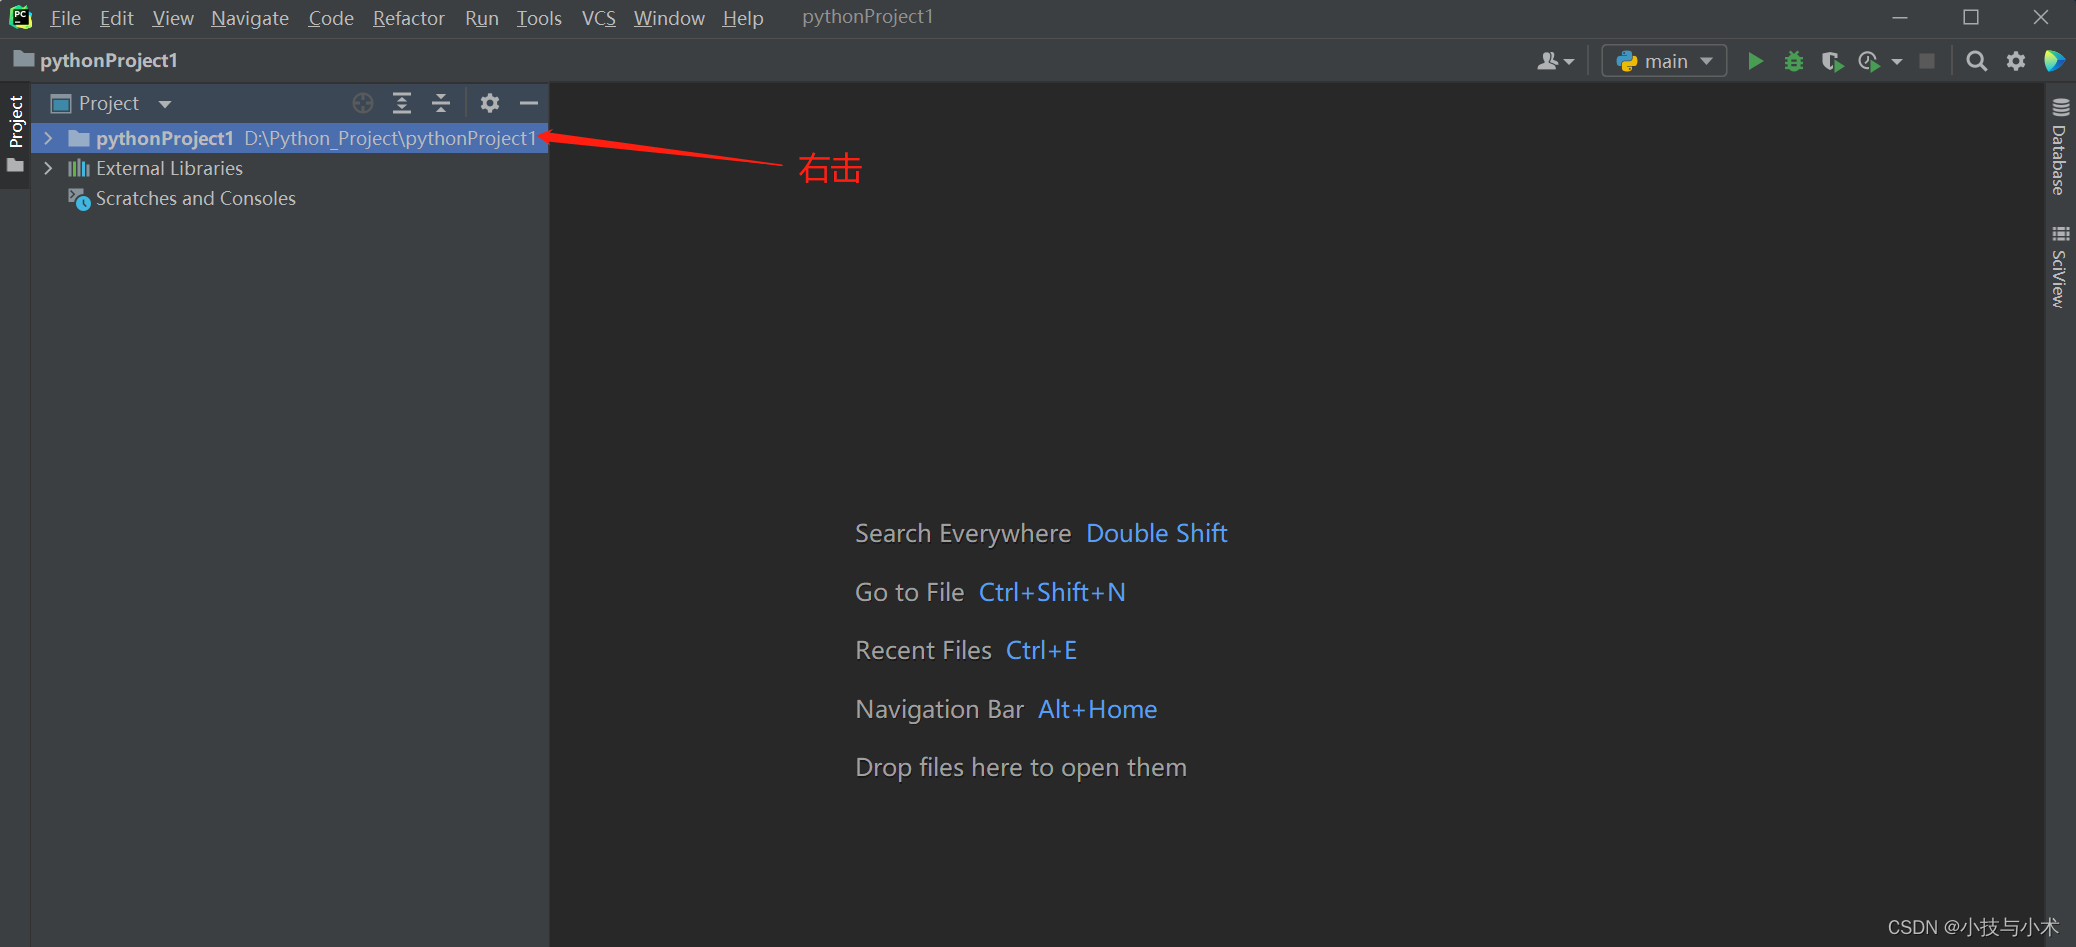Click the External Libraries bars icon
This screenshot has width=2076, height=947.
tap(79, 168)
